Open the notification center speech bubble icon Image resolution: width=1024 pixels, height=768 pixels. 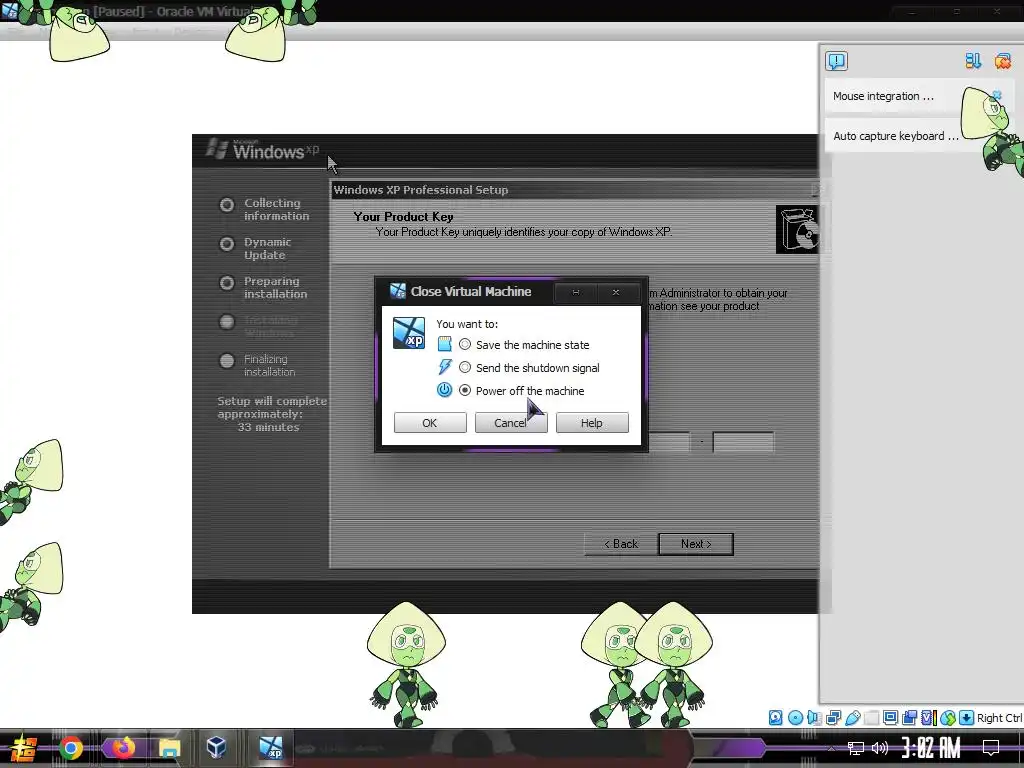coord(836,61)
